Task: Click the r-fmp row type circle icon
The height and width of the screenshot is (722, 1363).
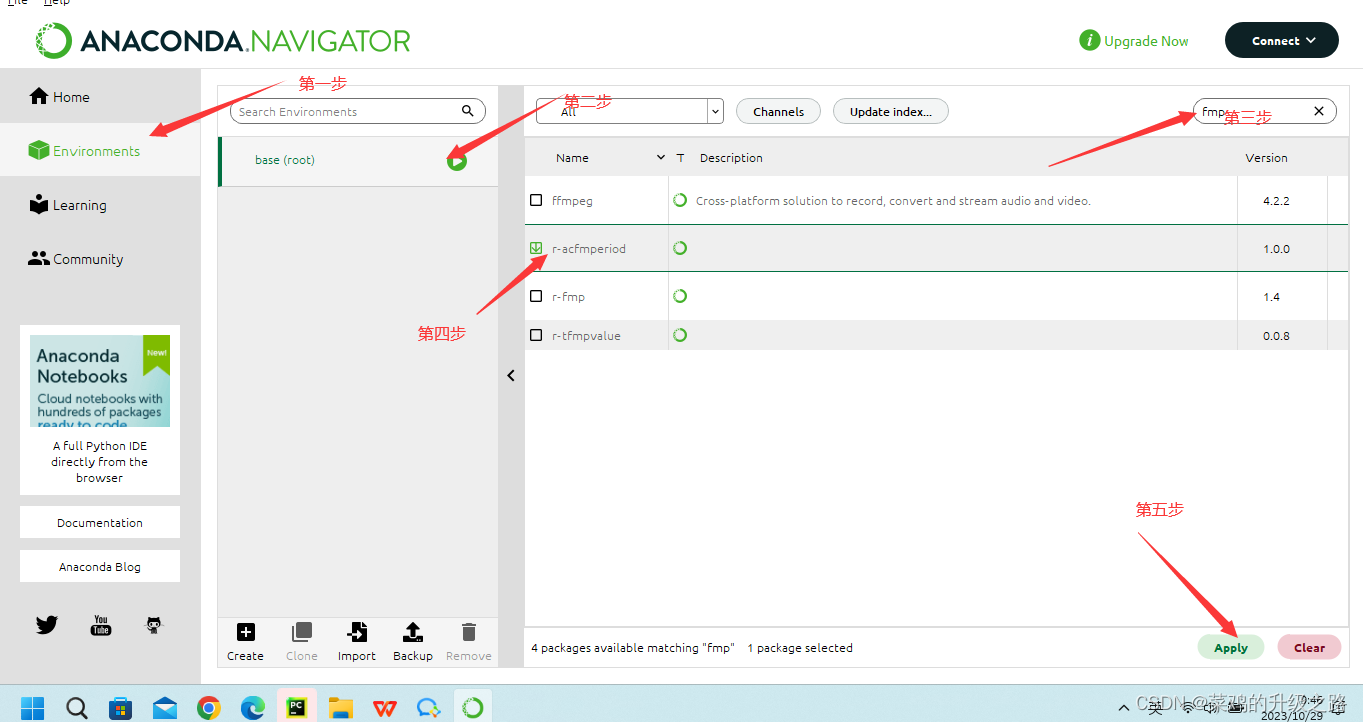Action: coord(680,296)
